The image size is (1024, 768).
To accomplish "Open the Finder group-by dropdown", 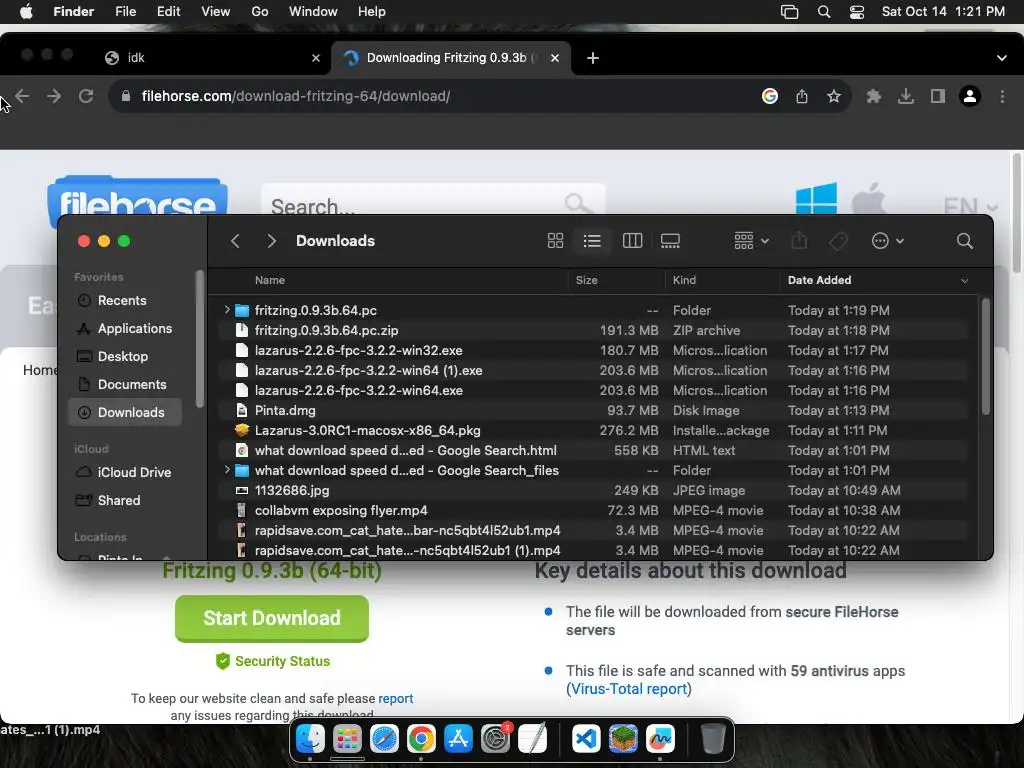I will pyautogui.click(x=751, y=241).
